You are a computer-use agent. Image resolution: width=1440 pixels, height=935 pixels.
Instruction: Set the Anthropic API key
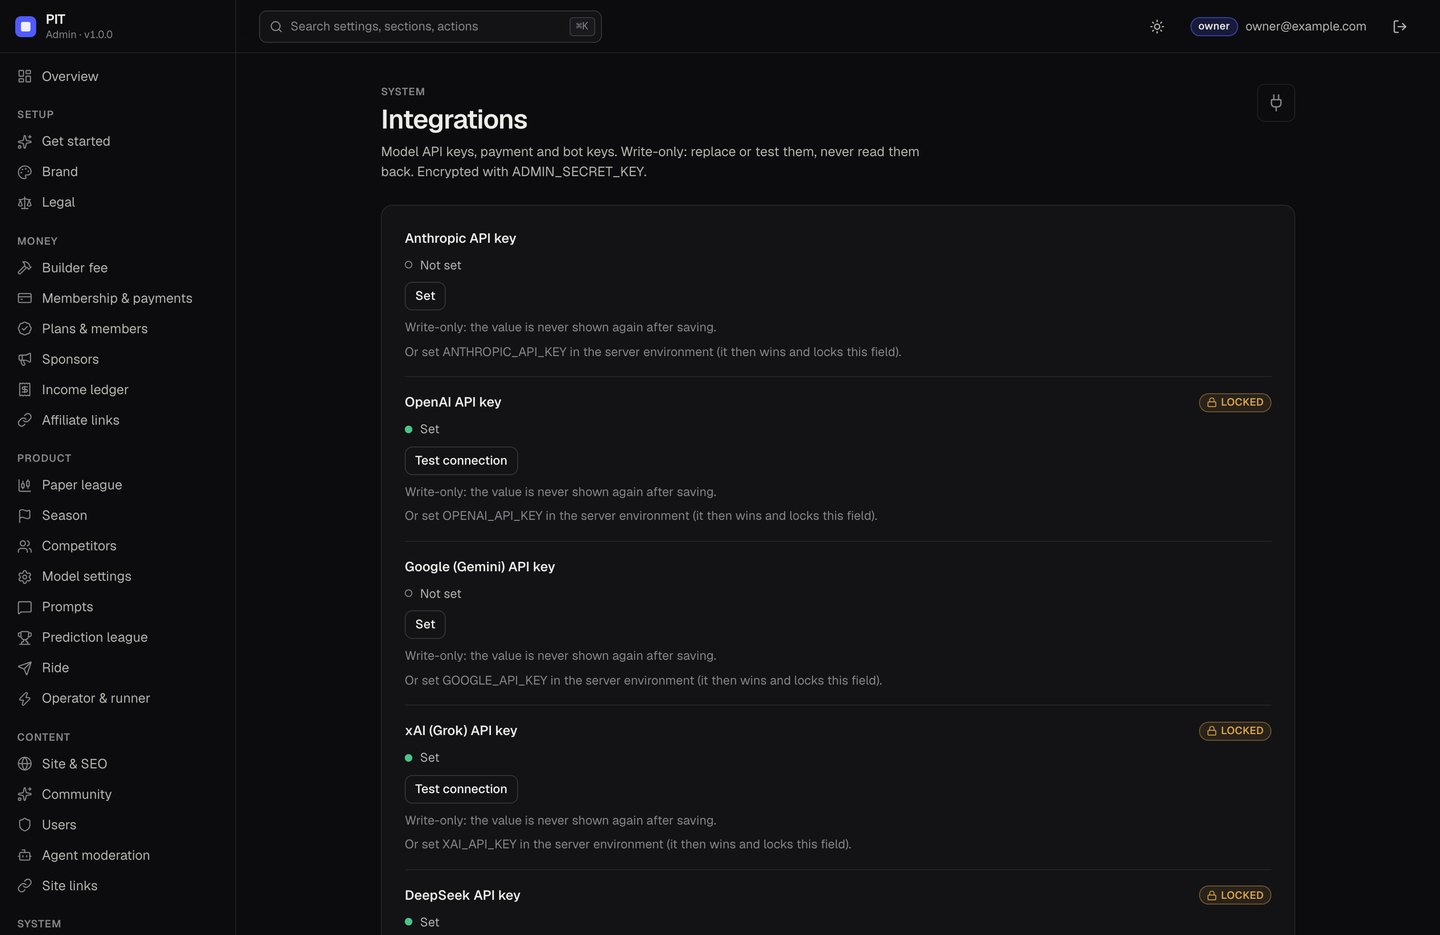425,296
